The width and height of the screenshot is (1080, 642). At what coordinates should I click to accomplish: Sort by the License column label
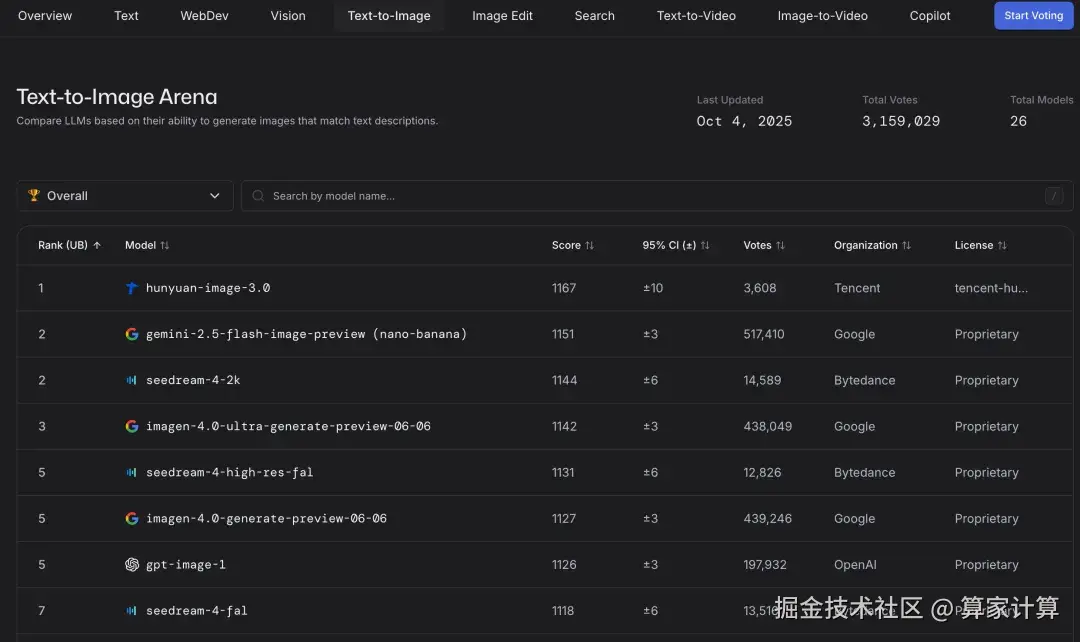[x=974, y=245]
